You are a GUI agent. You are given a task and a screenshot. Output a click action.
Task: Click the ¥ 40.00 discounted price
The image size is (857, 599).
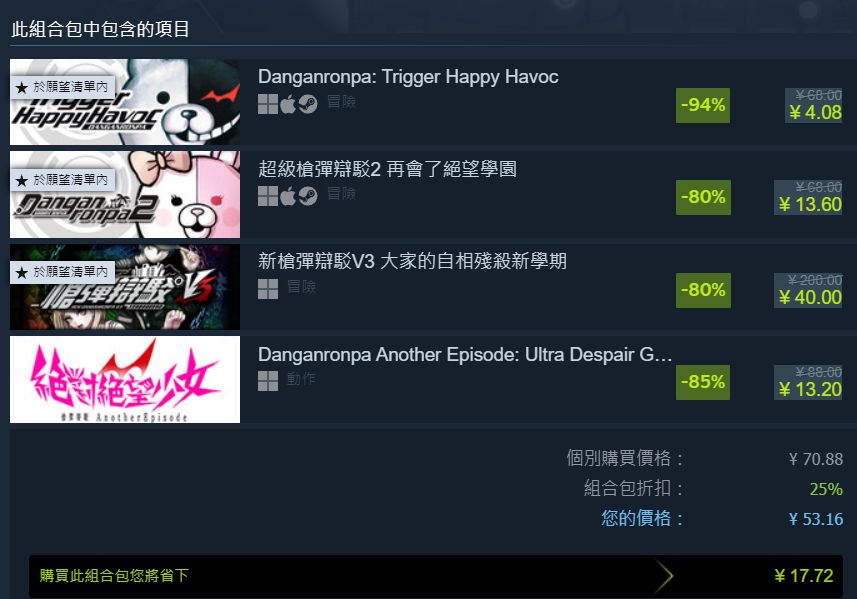(810, 297)
